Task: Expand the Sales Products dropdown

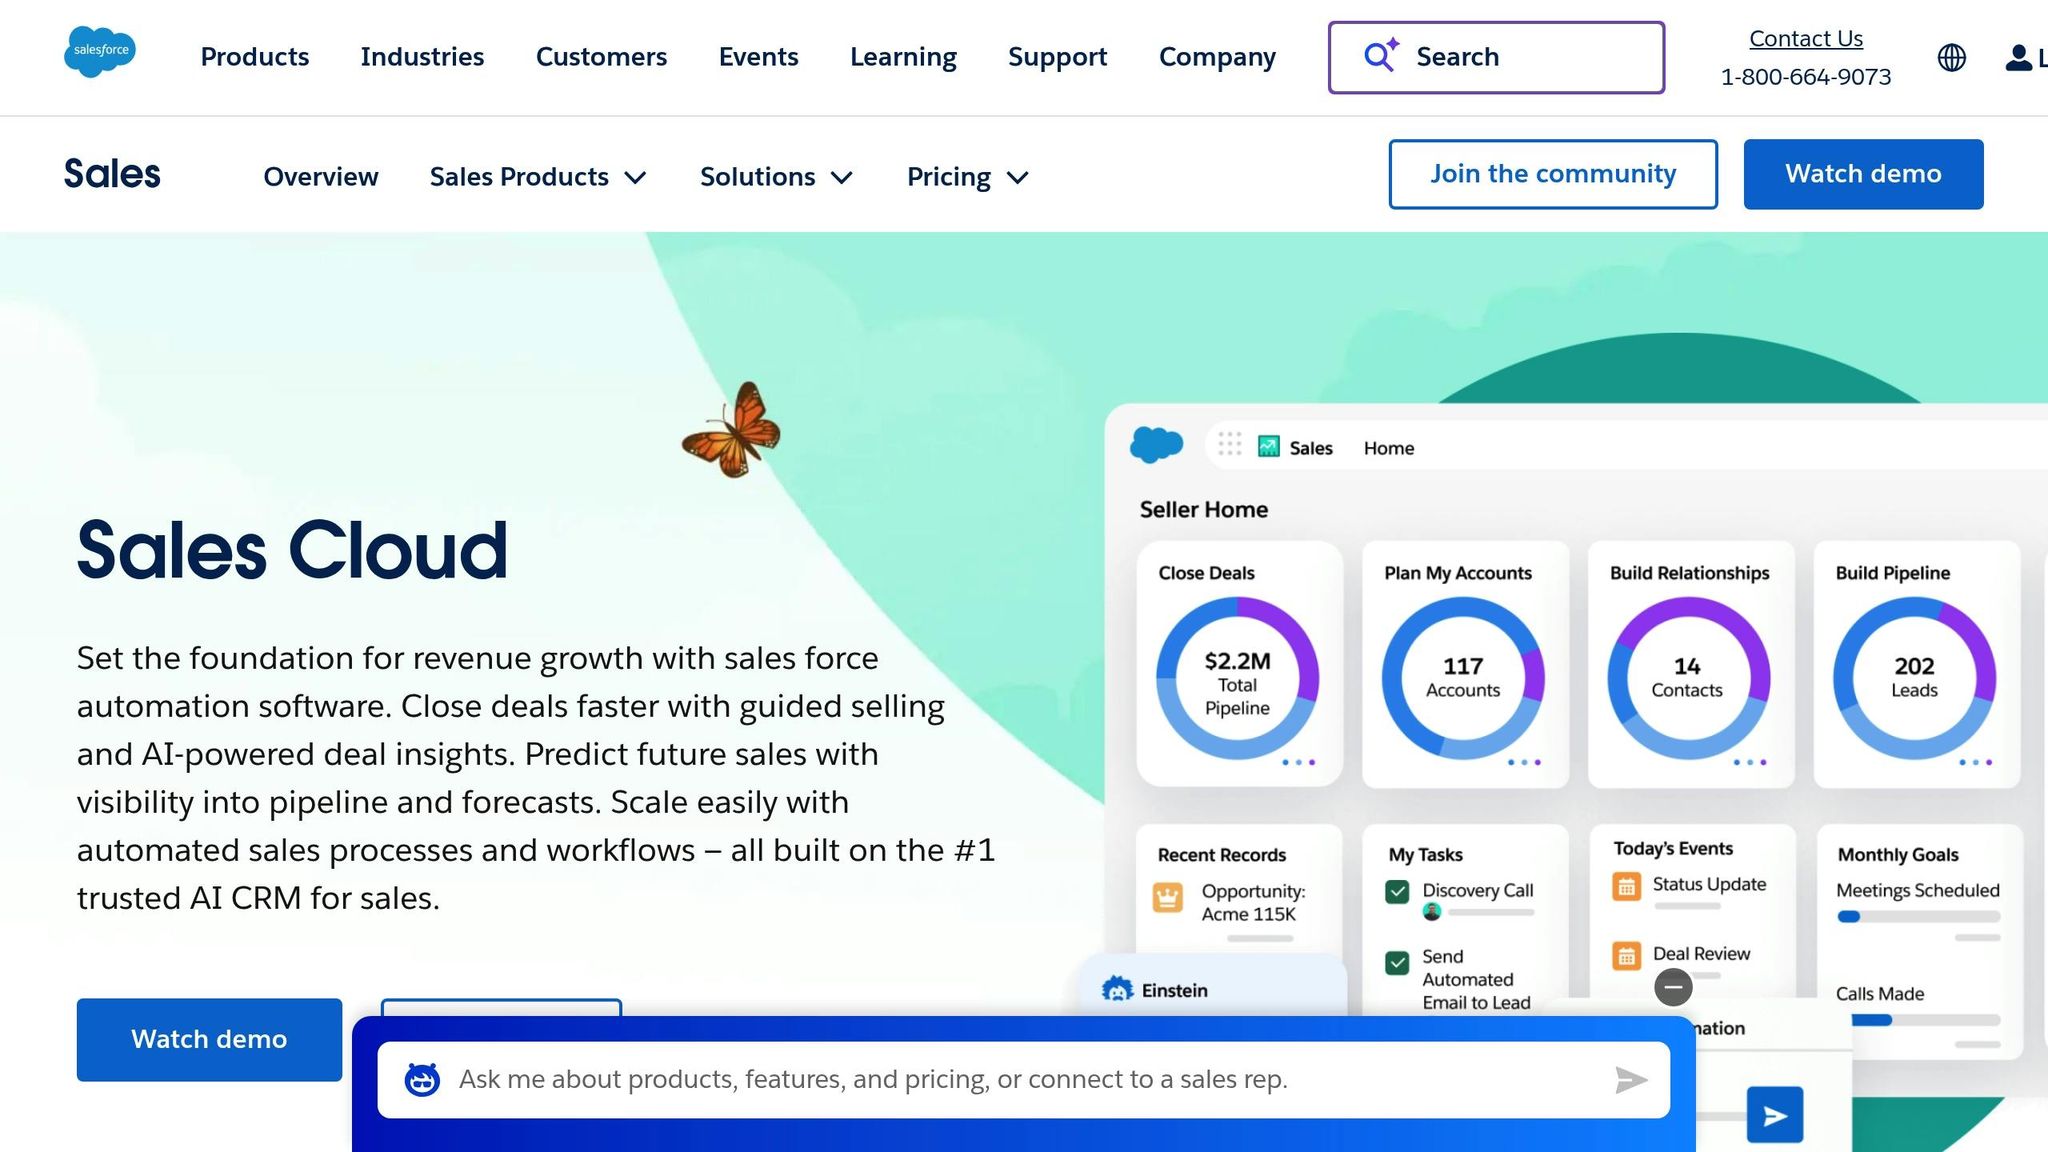Action: [538, 177]
